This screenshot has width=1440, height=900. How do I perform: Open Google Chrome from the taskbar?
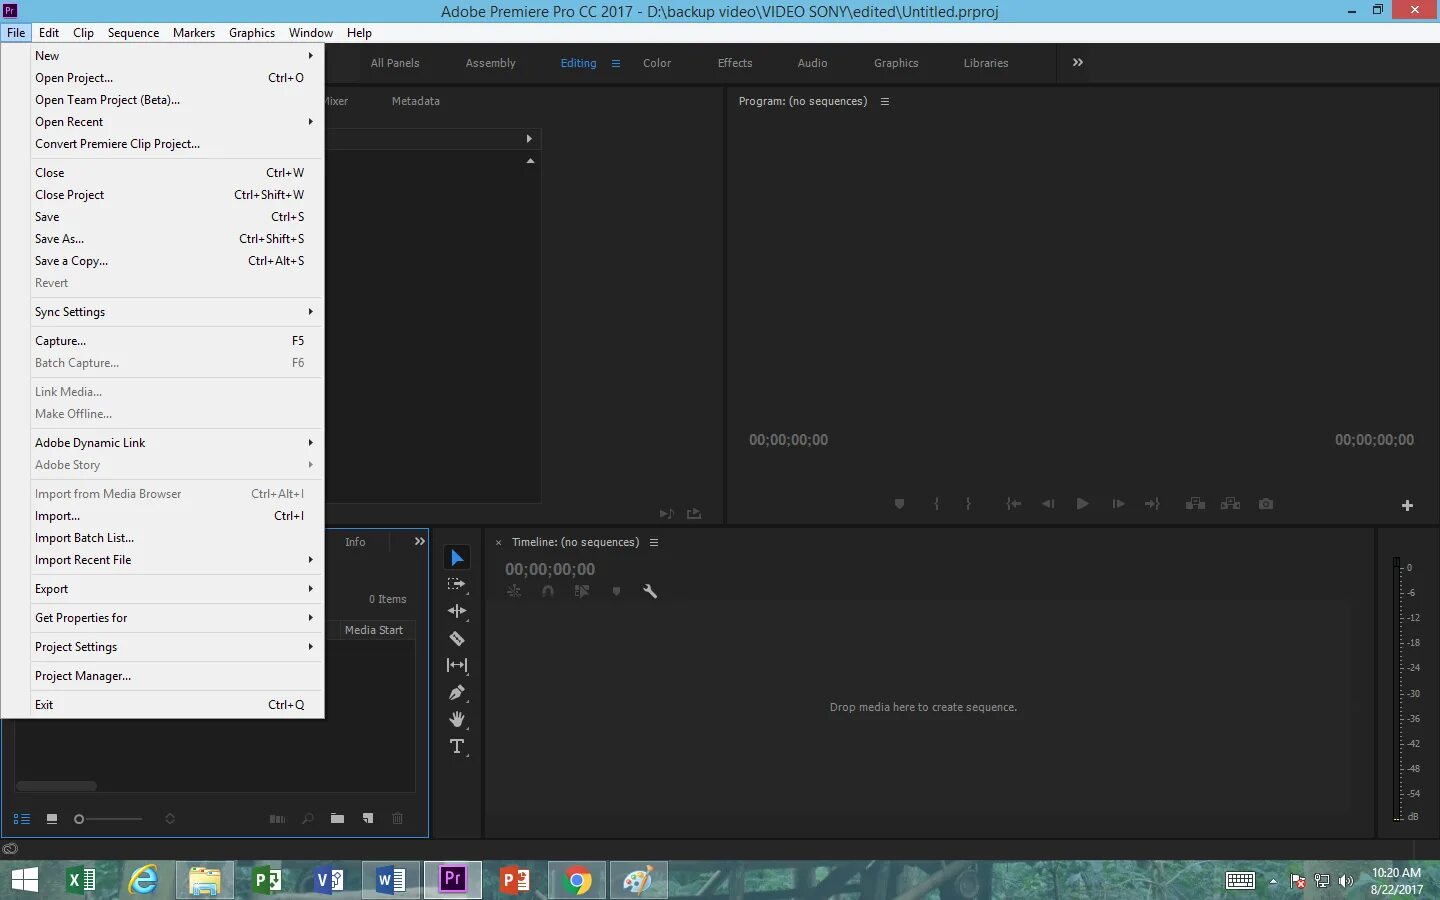[578, 880]
